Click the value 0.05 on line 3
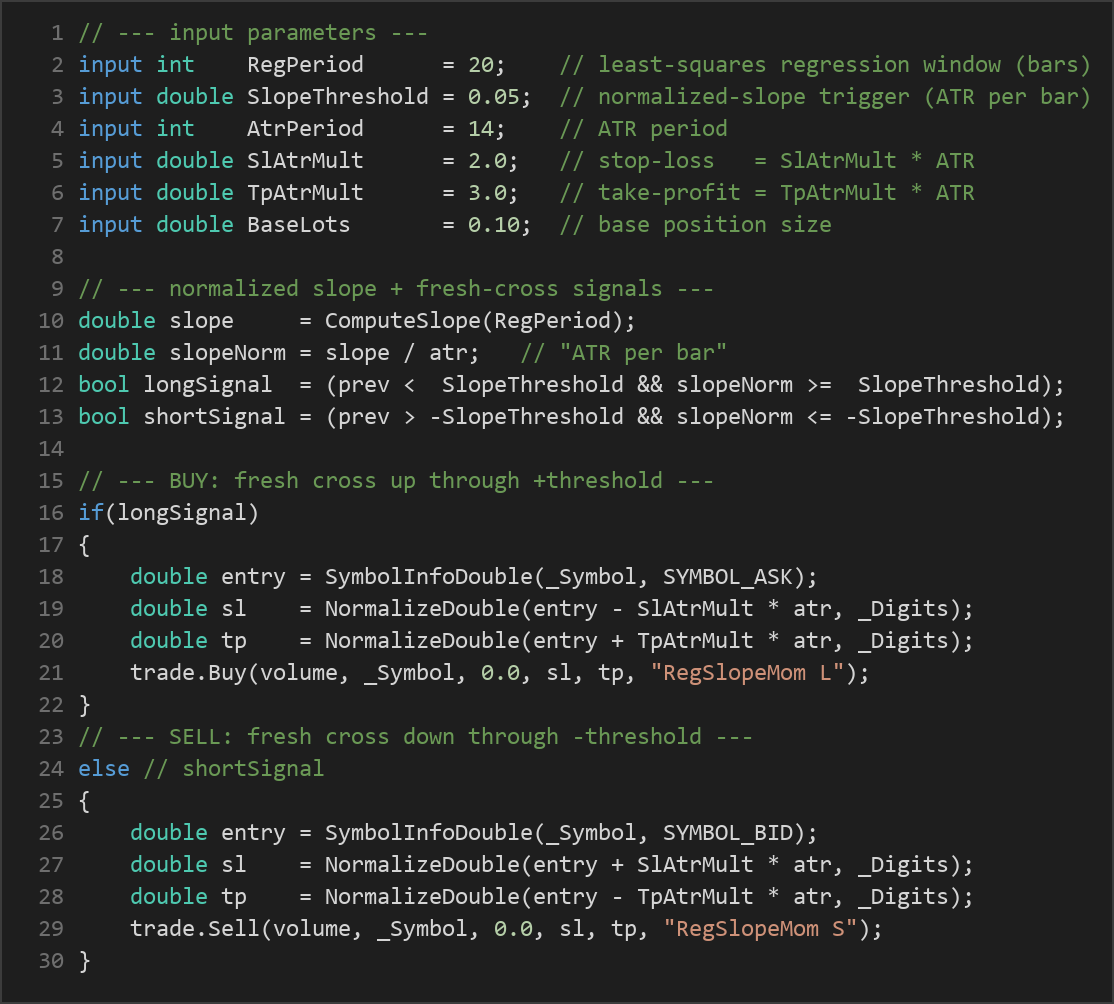1114x1004 pixels. (494, 97)
